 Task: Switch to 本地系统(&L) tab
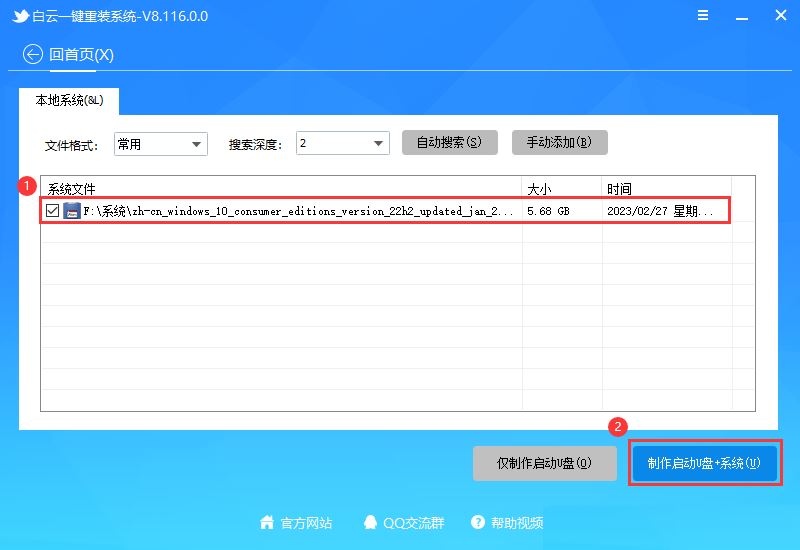pyautogui.click(x=69, y=101)
